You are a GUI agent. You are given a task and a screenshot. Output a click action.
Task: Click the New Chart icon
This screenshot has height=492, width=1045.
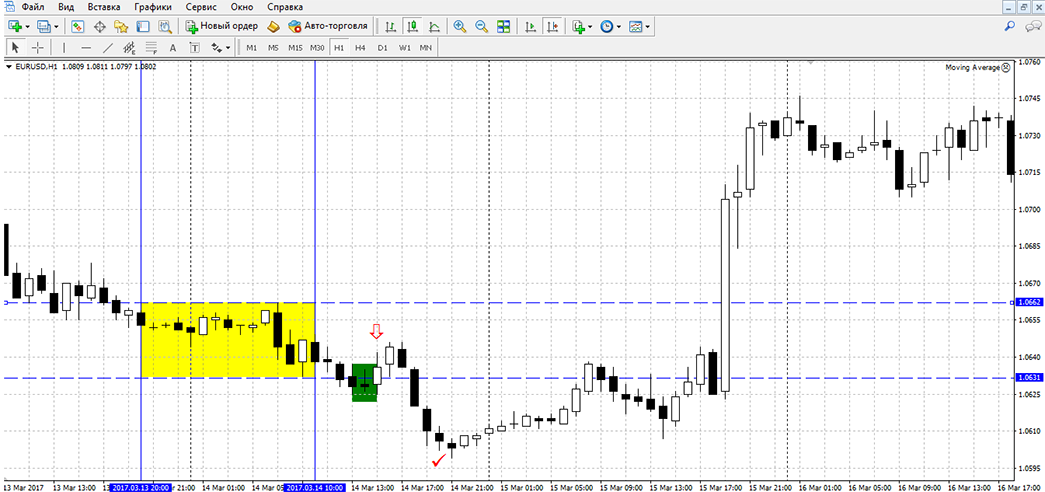(x=15, y=27)
